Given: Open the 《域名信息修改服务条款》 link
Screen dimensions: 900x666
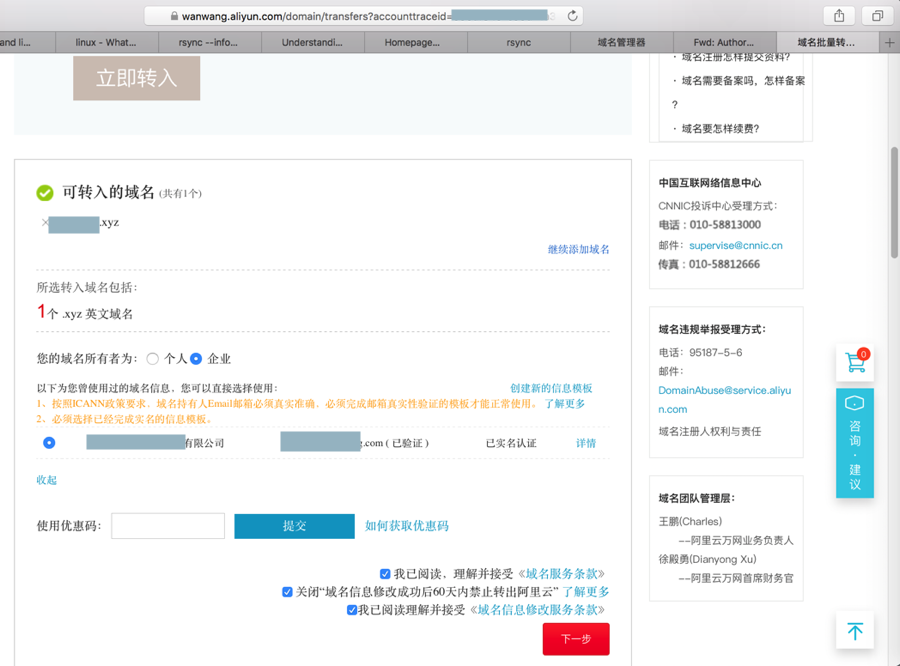Looking at the screenshot, I should pyautogui.click(x=537, y=610).
